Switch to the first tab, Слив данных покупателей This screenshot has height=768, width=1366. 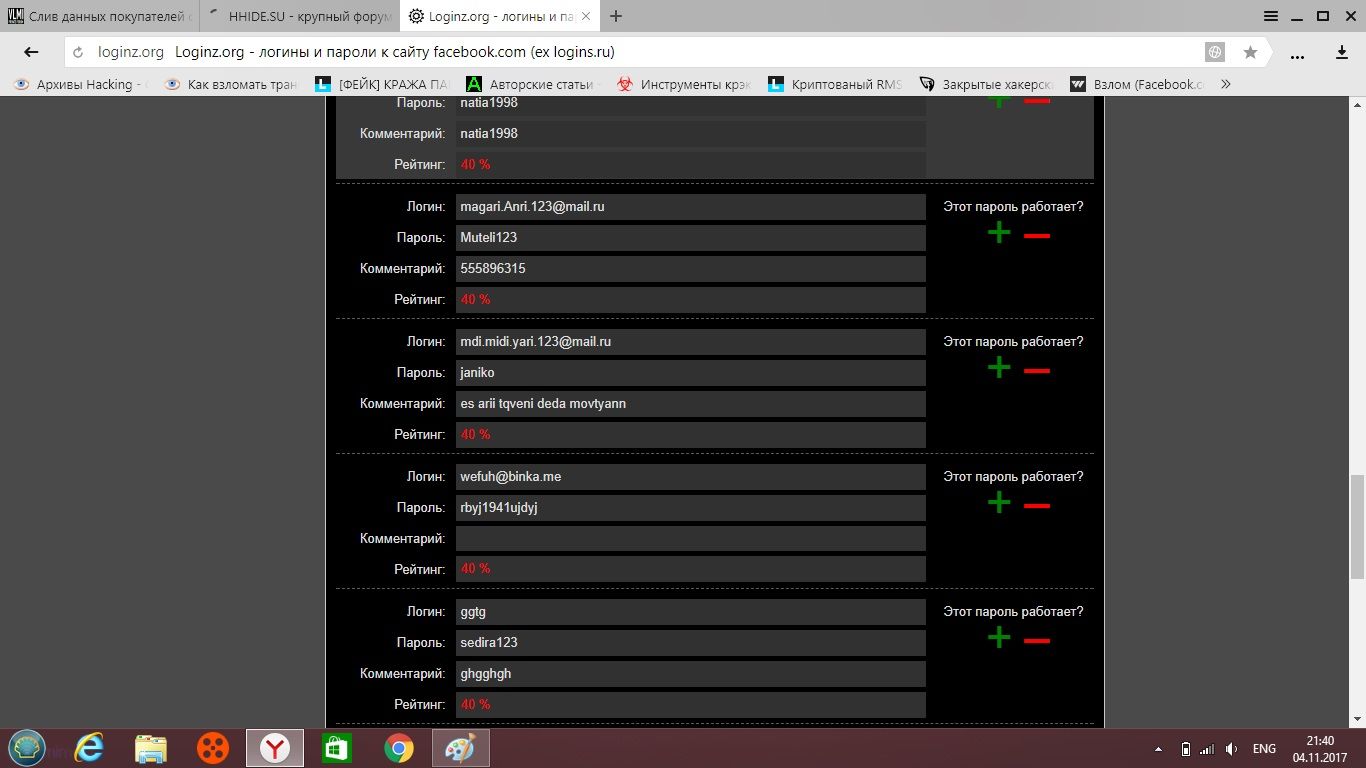100,16
